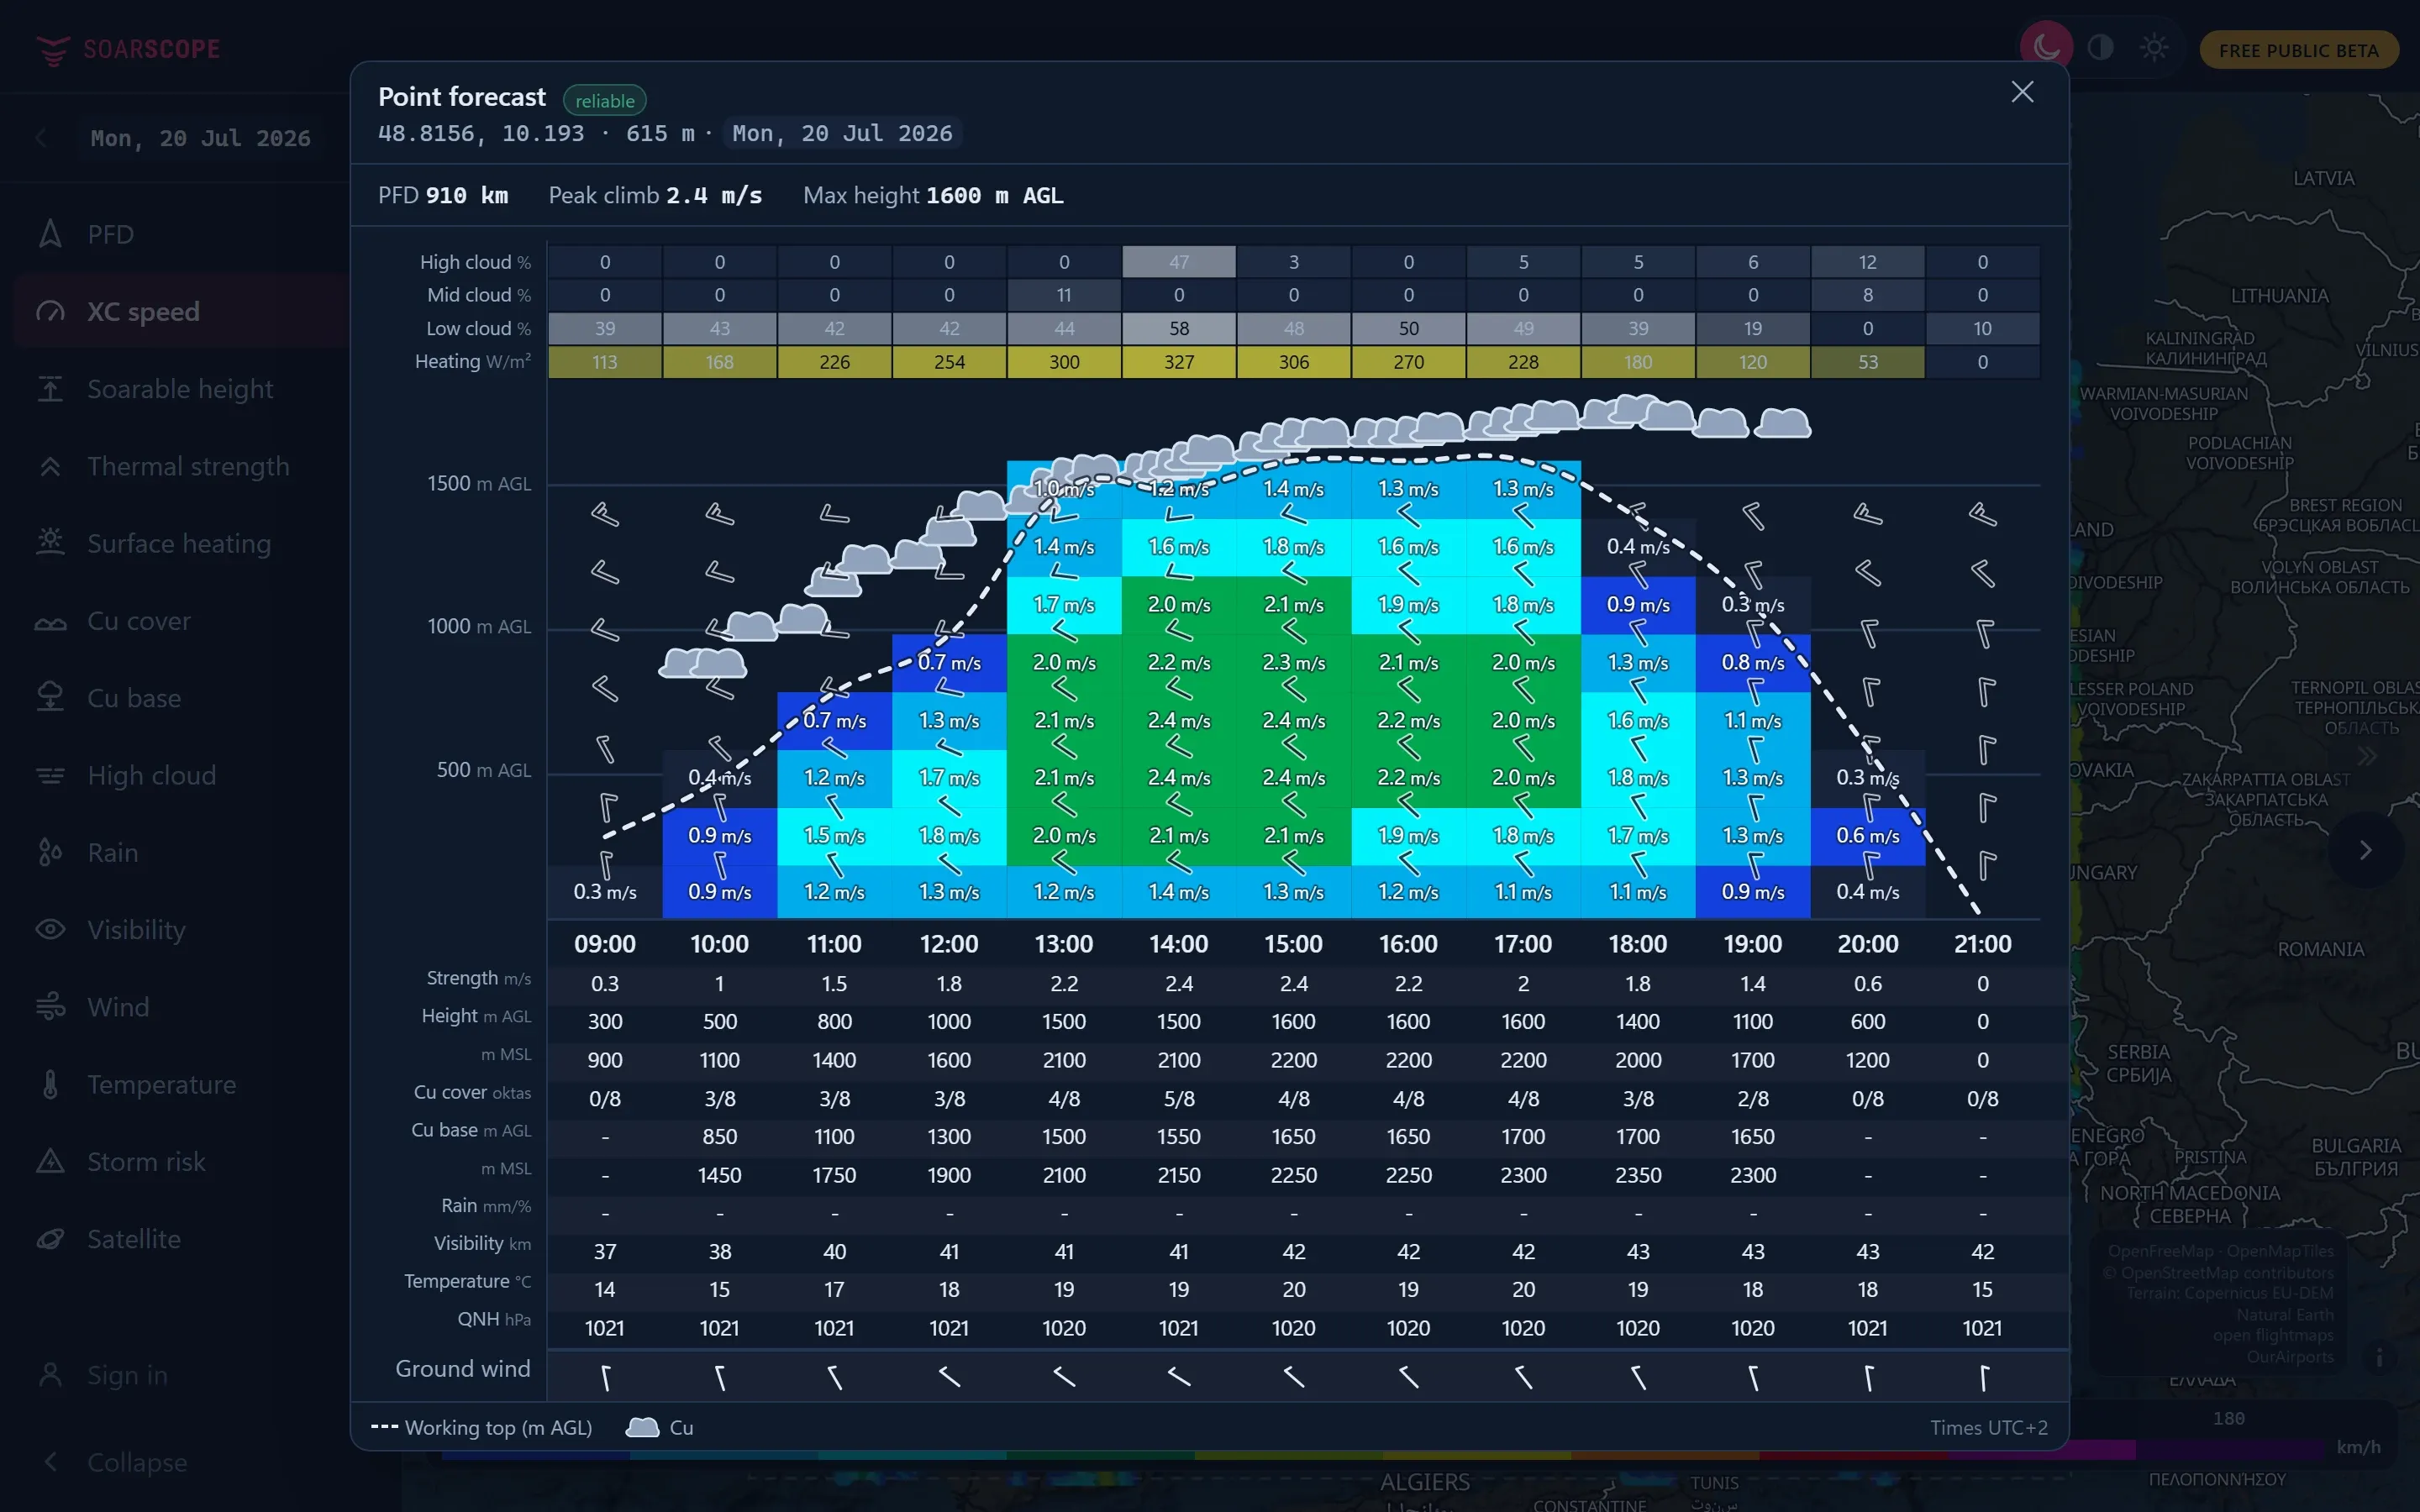2420x1512 pixels.
Task: Open the OurAirports attribution link
Action: pos(2290,1357)
